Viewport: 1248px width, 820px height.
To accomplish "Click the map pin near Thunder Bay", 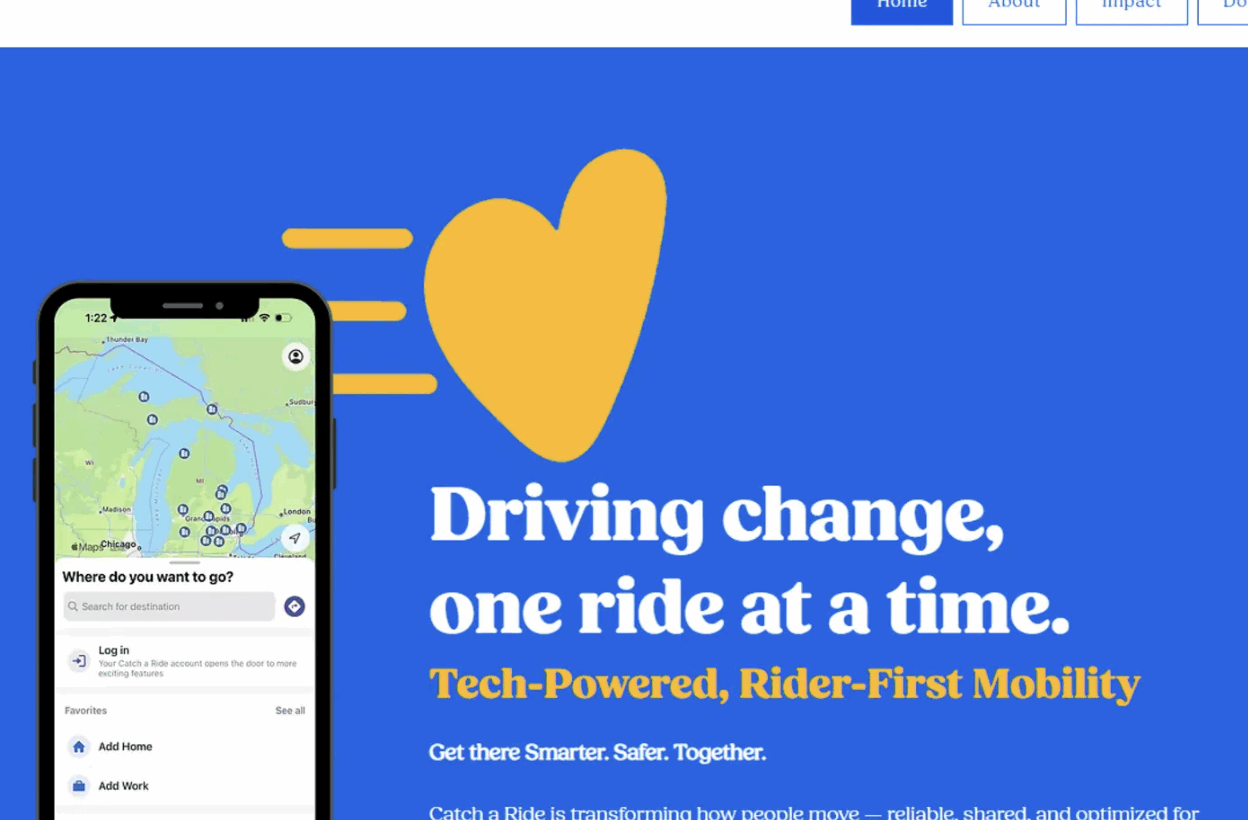I will click(x=143, y=397).
